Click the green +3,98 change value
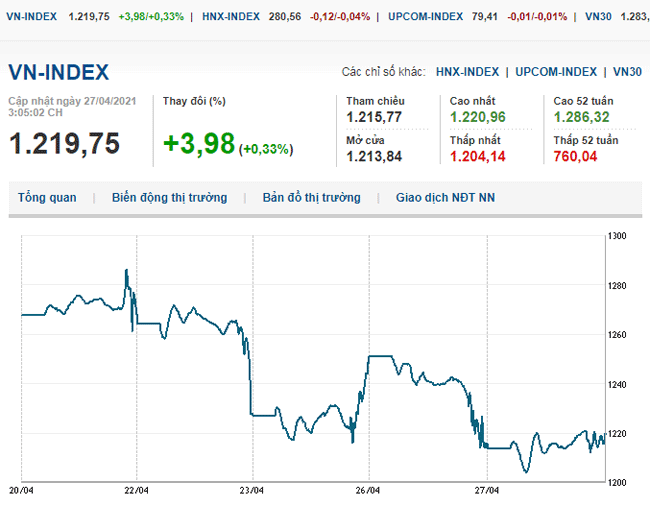 pos(199,145)
